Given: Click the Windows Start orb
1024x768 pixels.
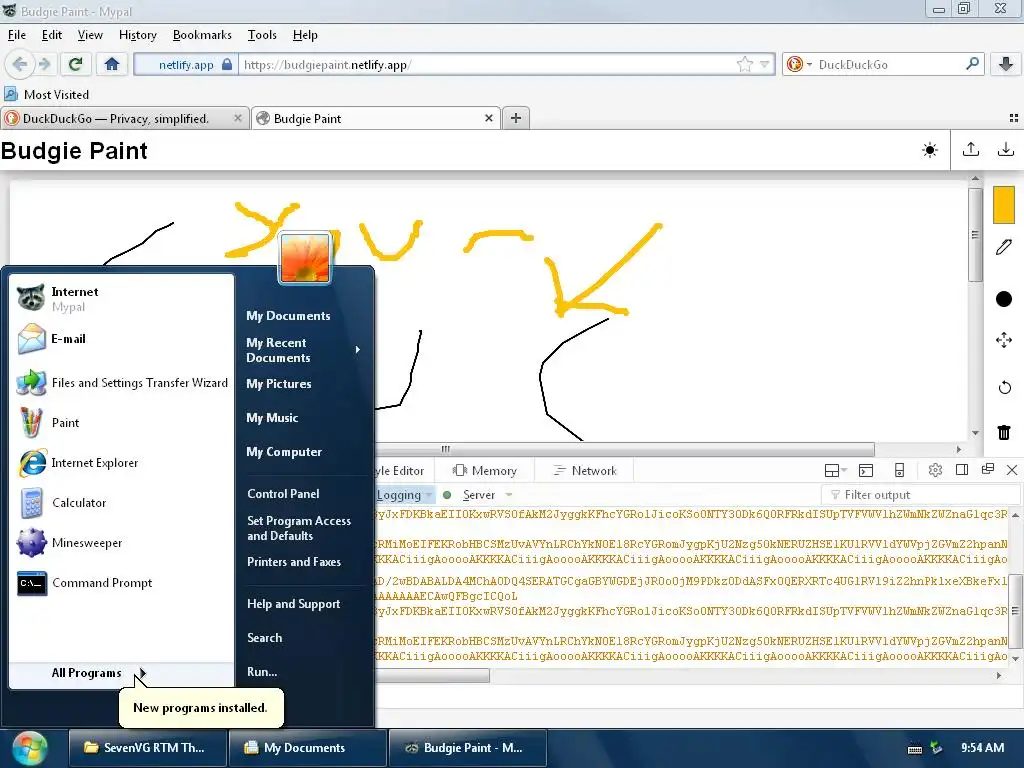Looking at the screenshot, I should tap(29, 748).
